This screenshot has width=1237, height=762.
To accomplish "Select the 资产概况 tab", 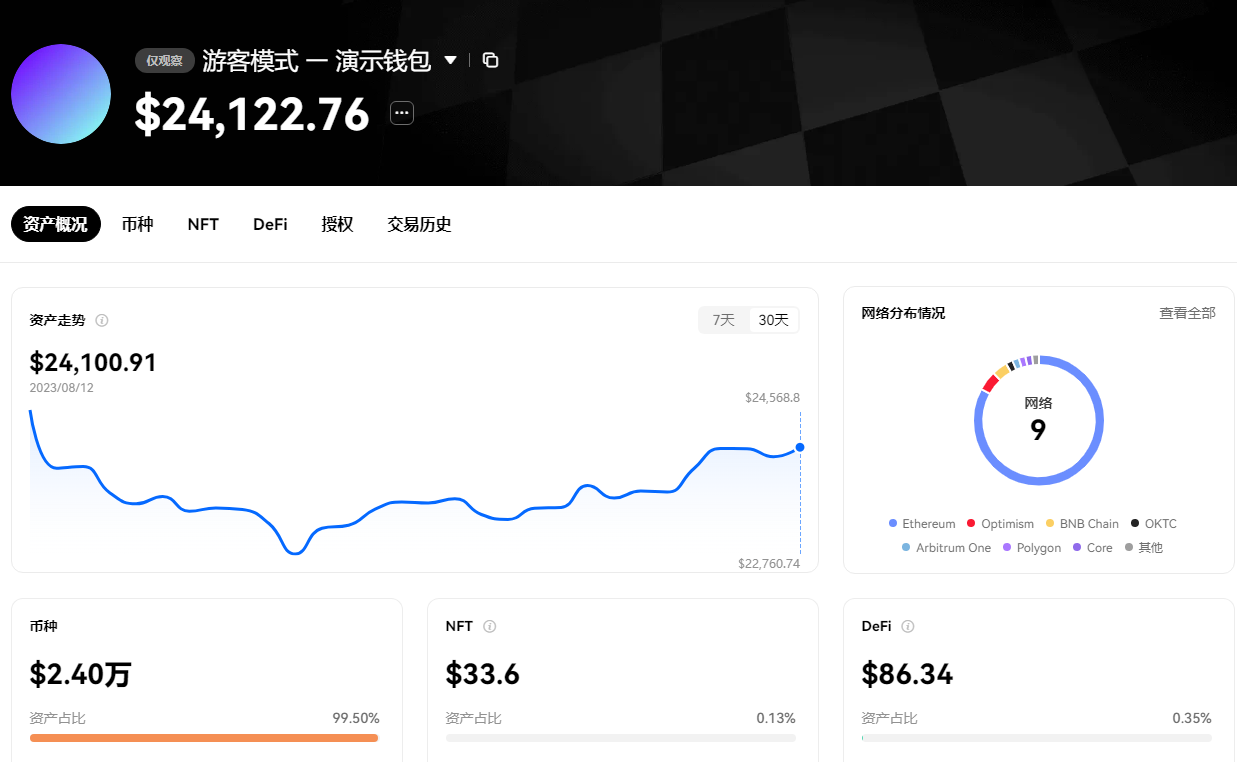I will (56, 225).
